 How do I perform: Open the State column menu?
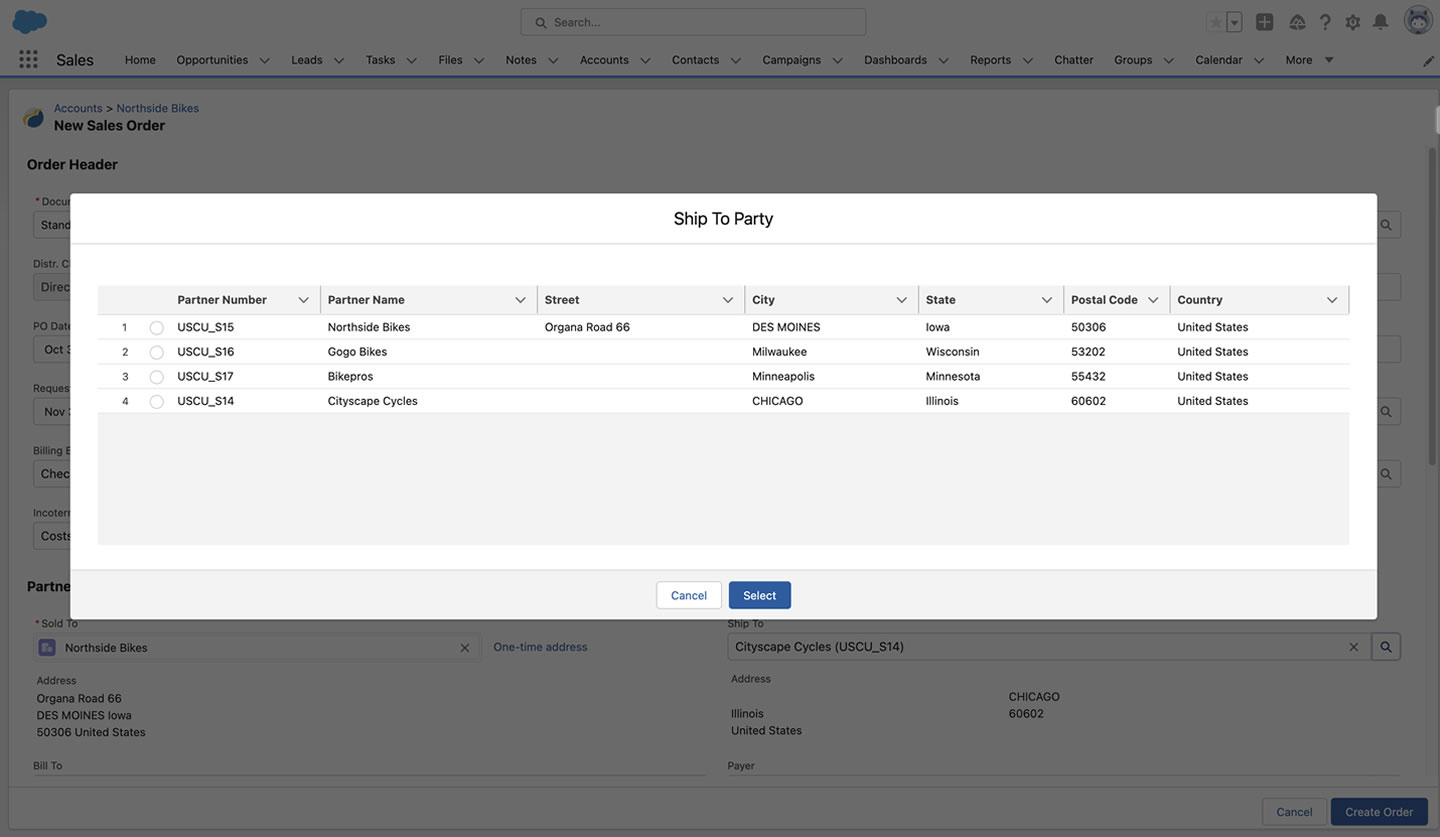point(1047,300)
